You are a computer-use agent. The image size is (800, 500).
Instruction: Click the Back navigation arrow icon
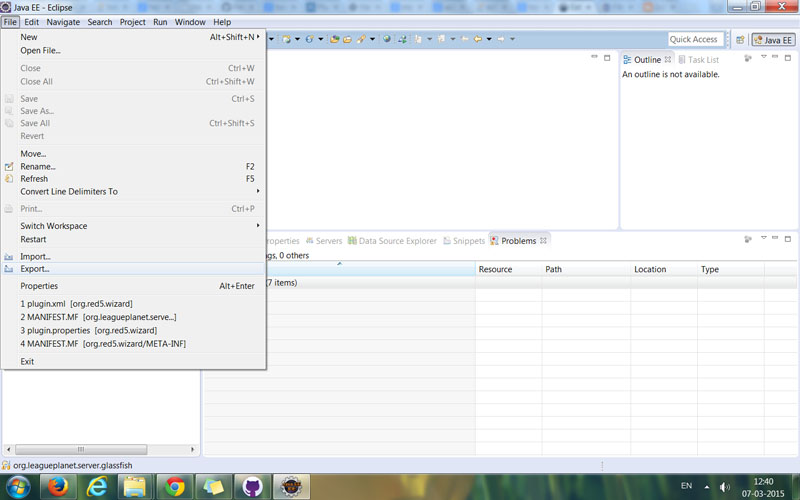coord(478,39)
